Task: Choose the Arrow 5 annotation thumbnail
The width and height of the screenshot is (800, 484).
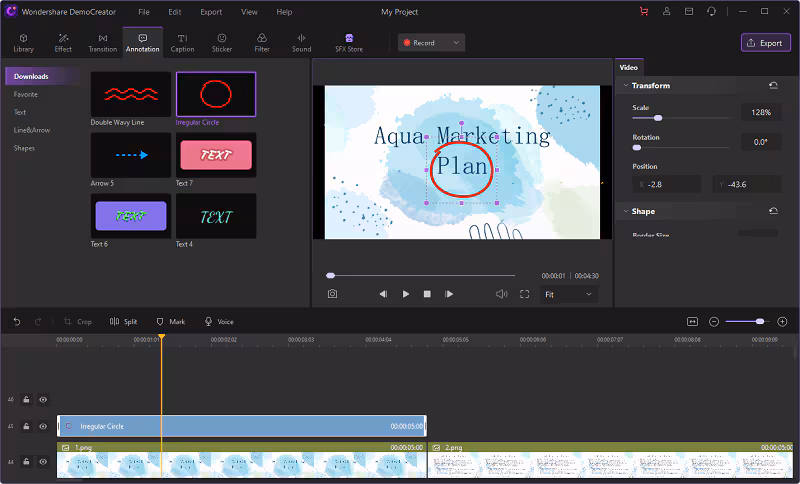Action: tap(131, 155)
